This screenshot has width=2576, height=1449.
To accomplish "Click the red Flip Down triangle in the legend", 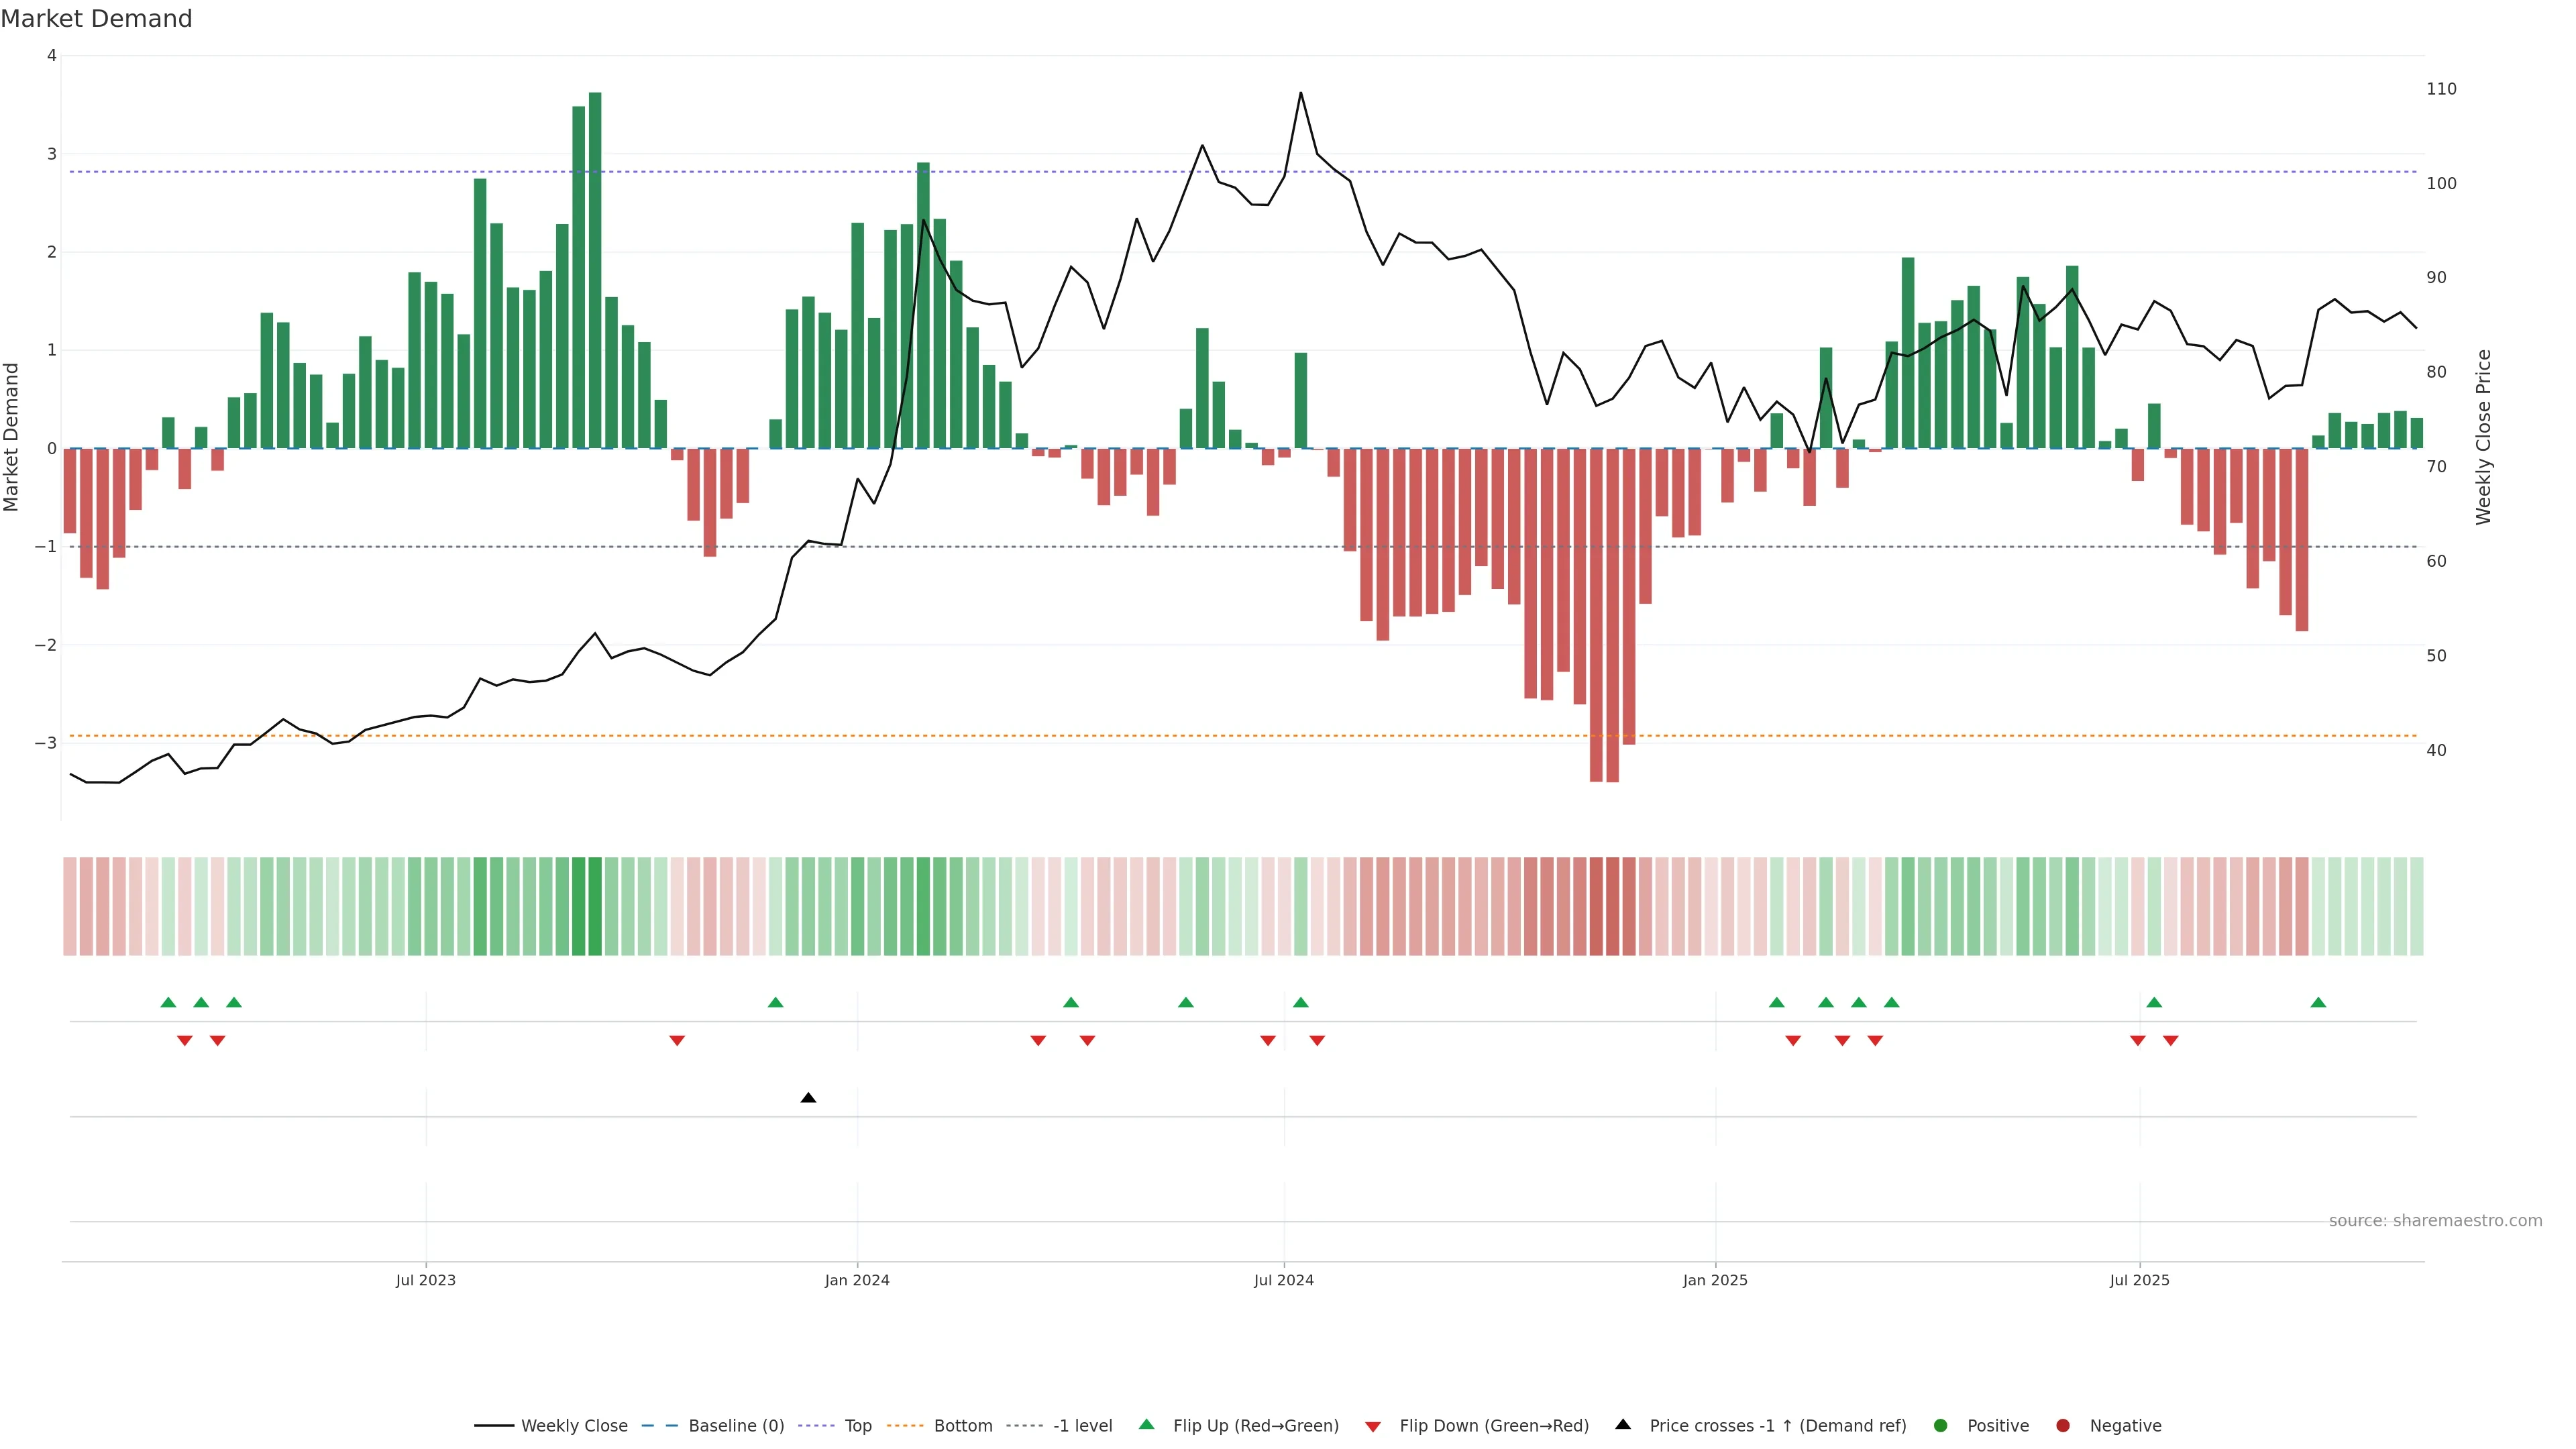I will tap(1372, 1426).
